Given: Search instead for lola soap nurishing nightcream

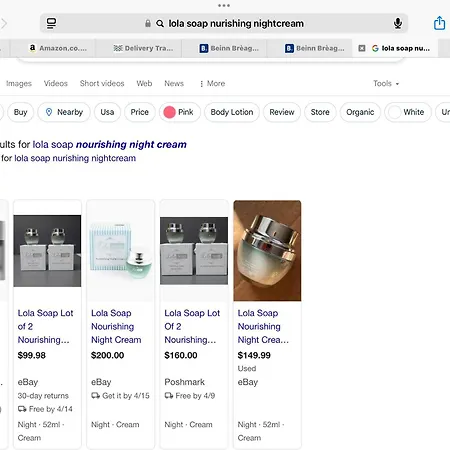Looking at the screenshot, I should pyautogui.click(x=75, y=158).
